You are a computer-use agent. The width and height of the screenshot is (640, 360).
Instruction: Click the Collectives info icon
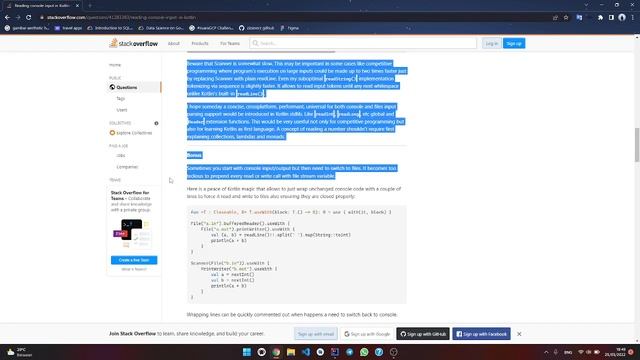[156, 123]
